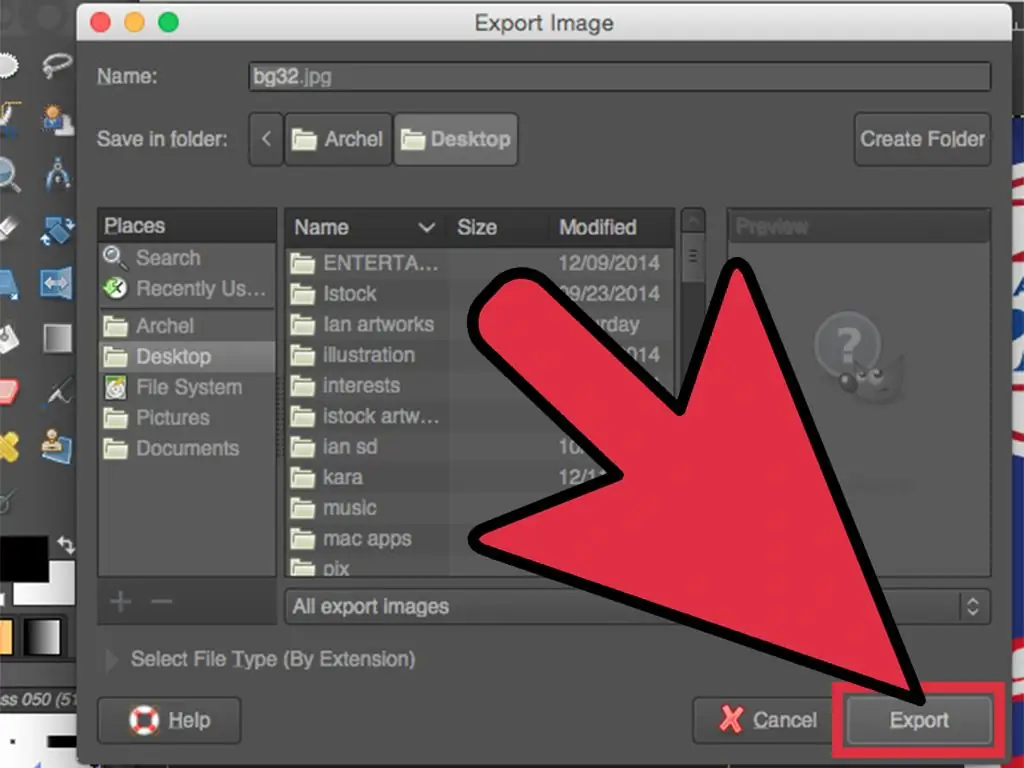This screenshot has height=768, width=1024.
Task: Select Desktop in Places sidebar
Action: point(187,357)
